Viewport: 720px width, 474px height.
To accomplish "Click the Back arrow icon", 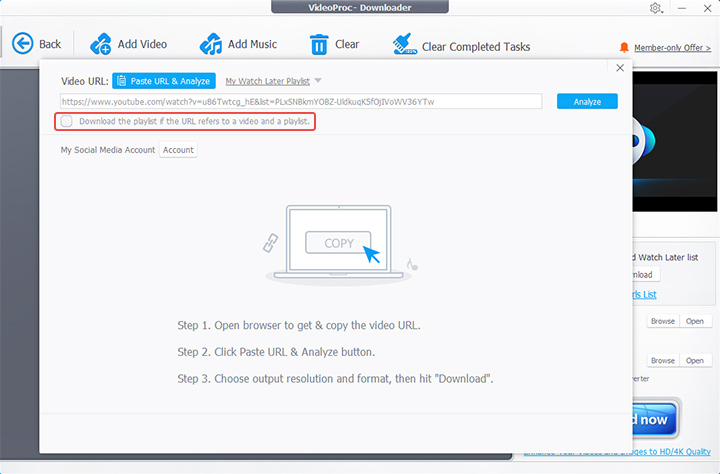I will tap(22, 44).
